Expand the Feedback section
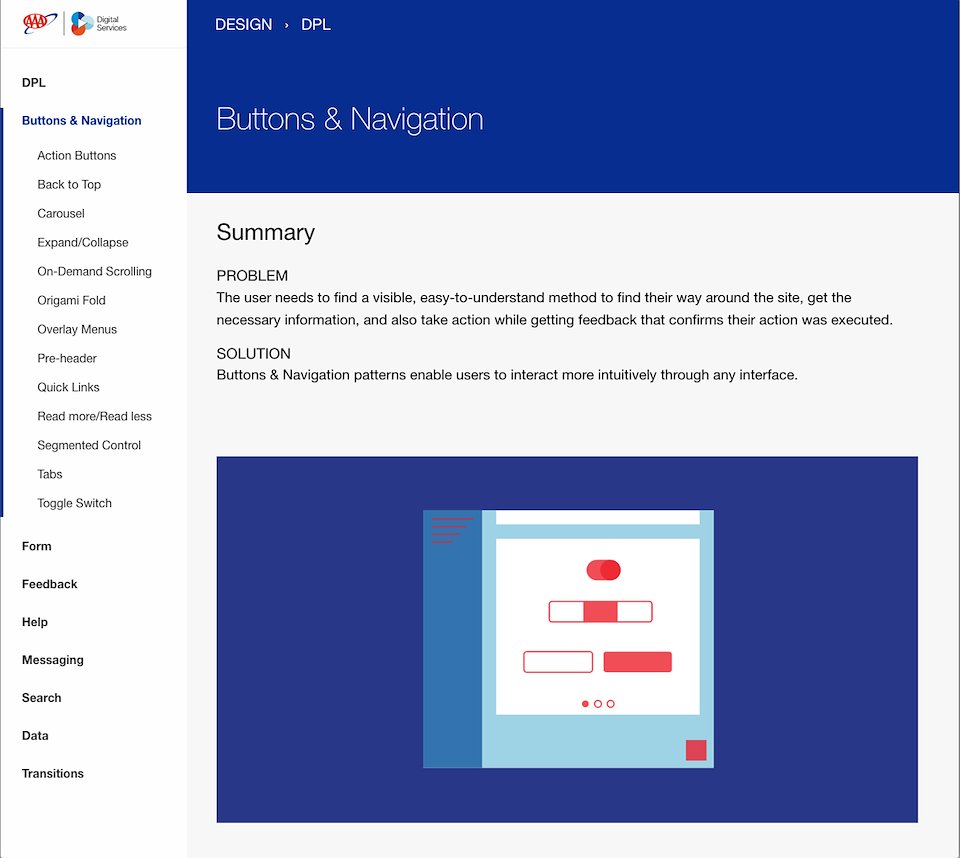 pyautogui.click(x=50, y=584)
